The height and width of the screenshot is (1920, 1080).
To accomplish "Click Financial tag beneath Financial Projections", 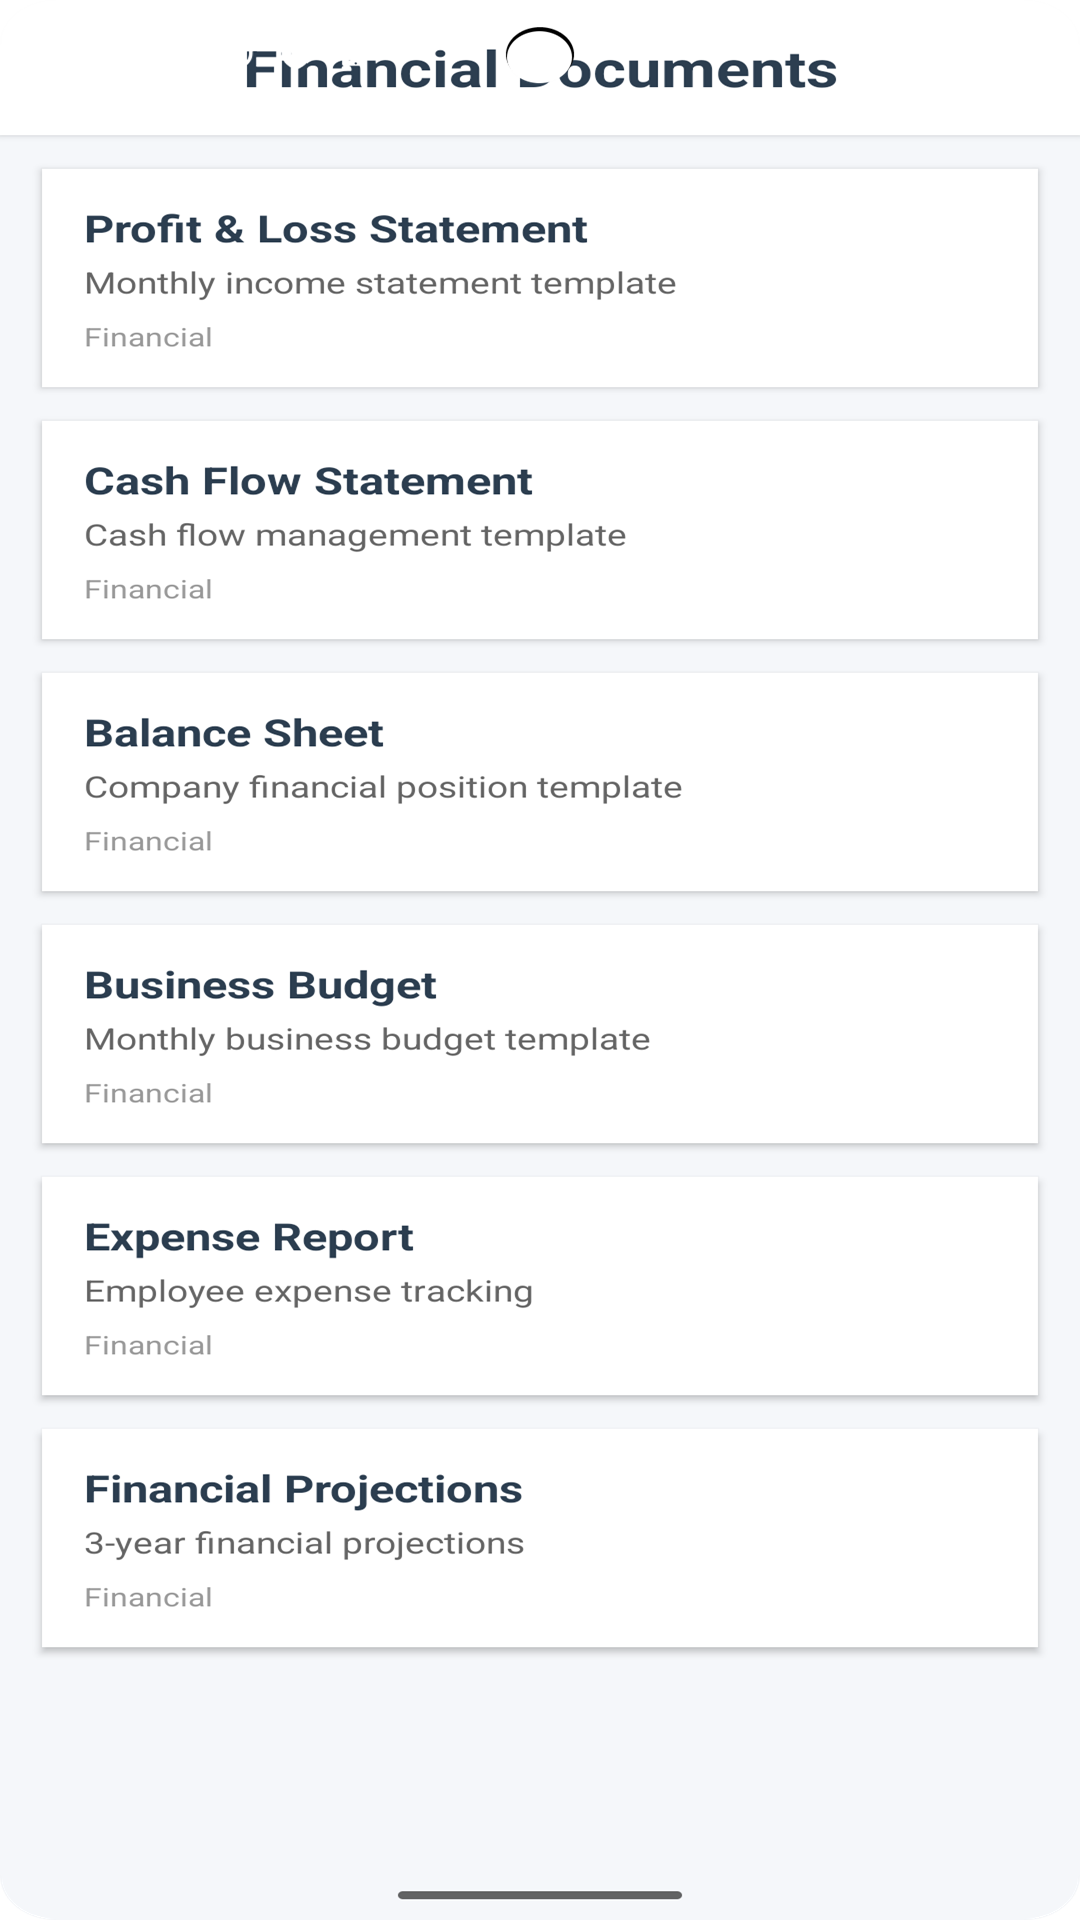I will pyautogui.click(x=148, y=1598).
